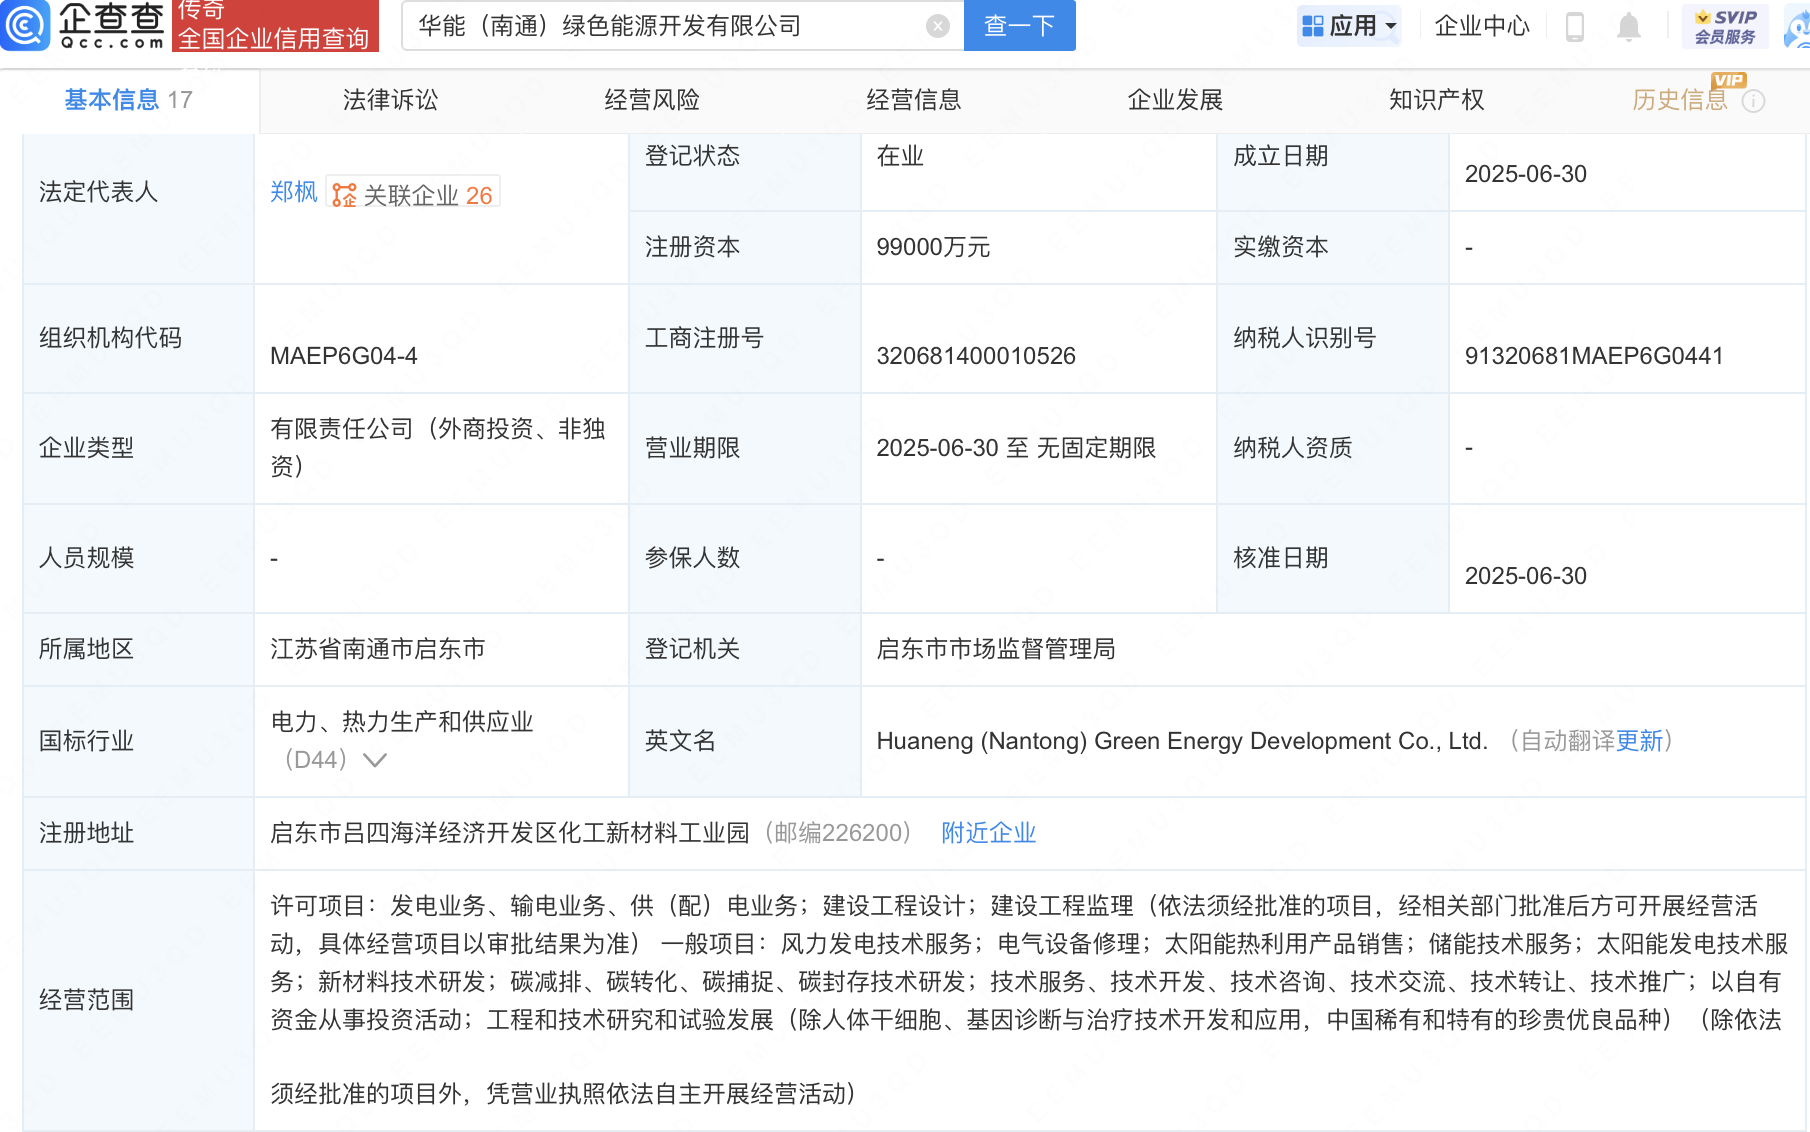Clear the search box with the X icon
Image resolution: width=1810 pixels, height=1132 pixels.
point(937,26)
